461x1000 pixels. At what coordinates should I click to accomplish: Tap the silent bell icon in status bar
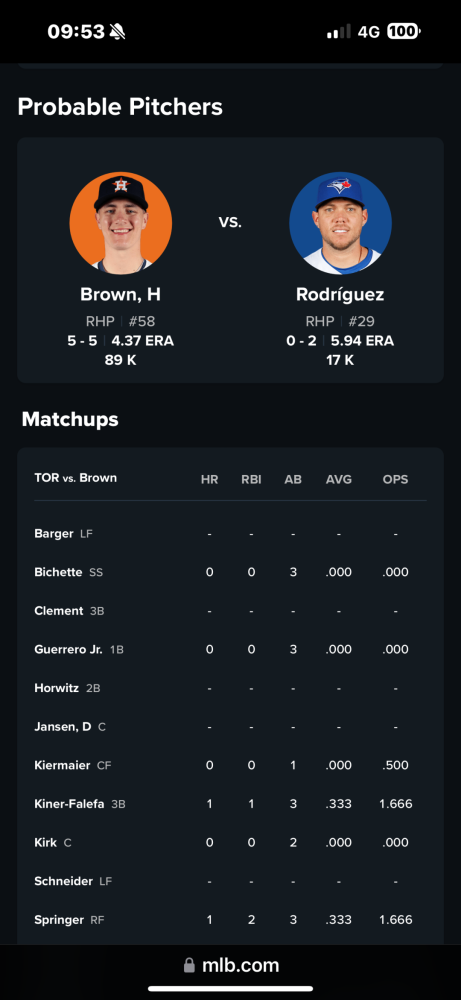(x=117, y=31)
